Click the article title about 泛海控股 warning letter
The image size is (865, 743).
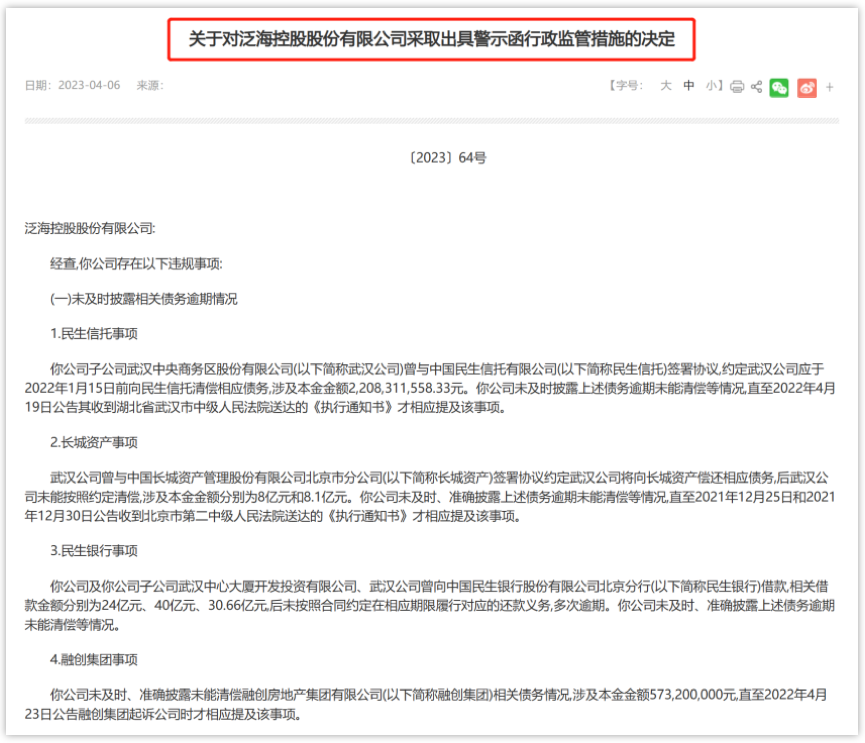[x=431, y=39]
